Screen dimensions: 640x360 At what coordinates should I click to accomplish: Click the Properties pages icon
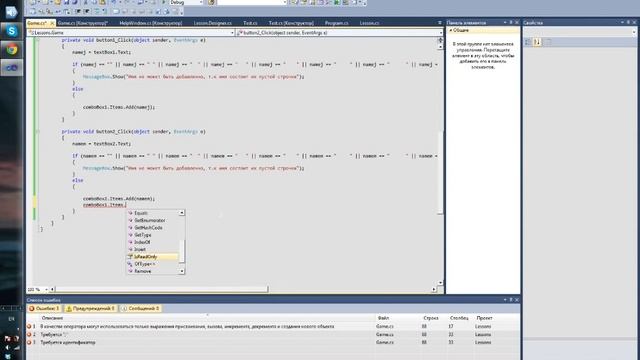click(548, 42)
